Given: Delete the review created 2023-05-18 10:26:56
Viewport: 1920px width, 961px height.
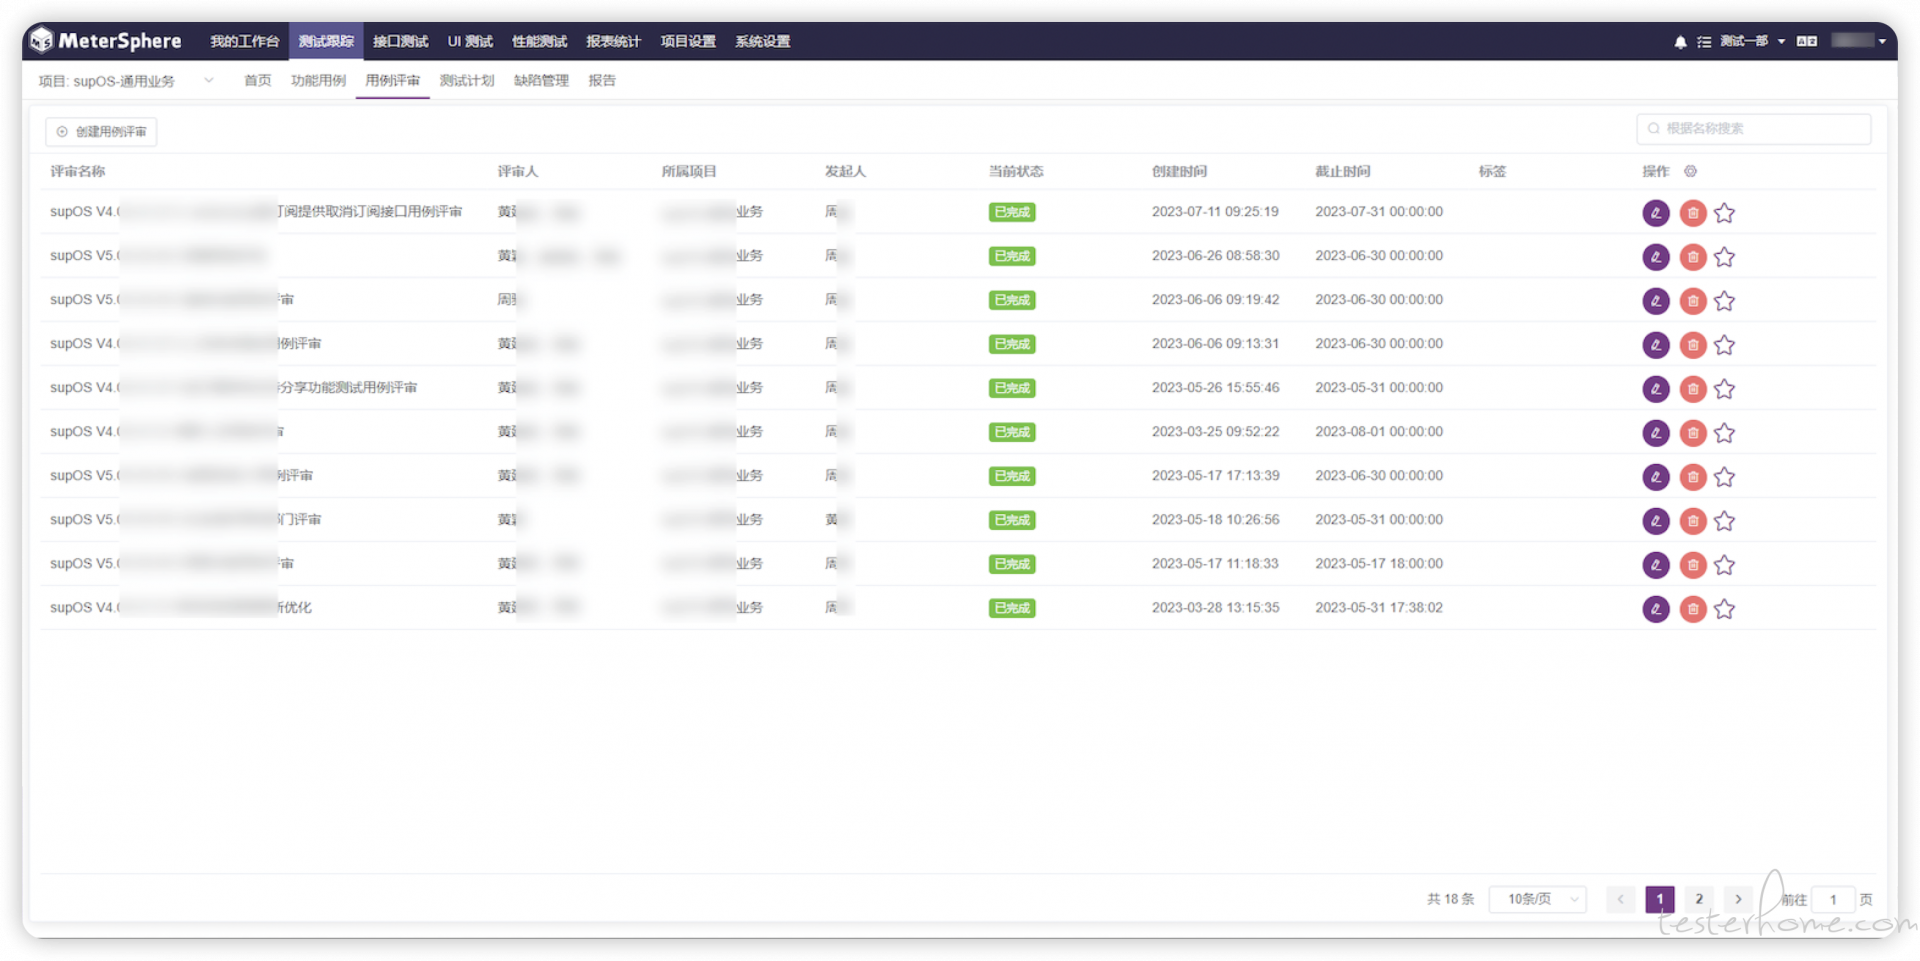Looking at the screenshot, I should (x=1693, y=521).
